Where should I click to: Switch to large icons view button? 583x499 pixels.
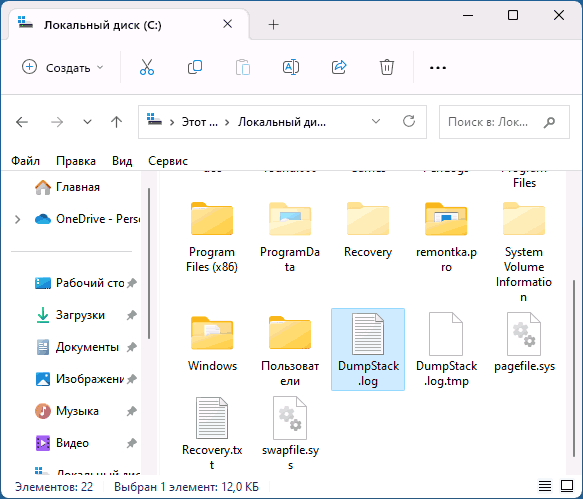[x=567, y=486]
